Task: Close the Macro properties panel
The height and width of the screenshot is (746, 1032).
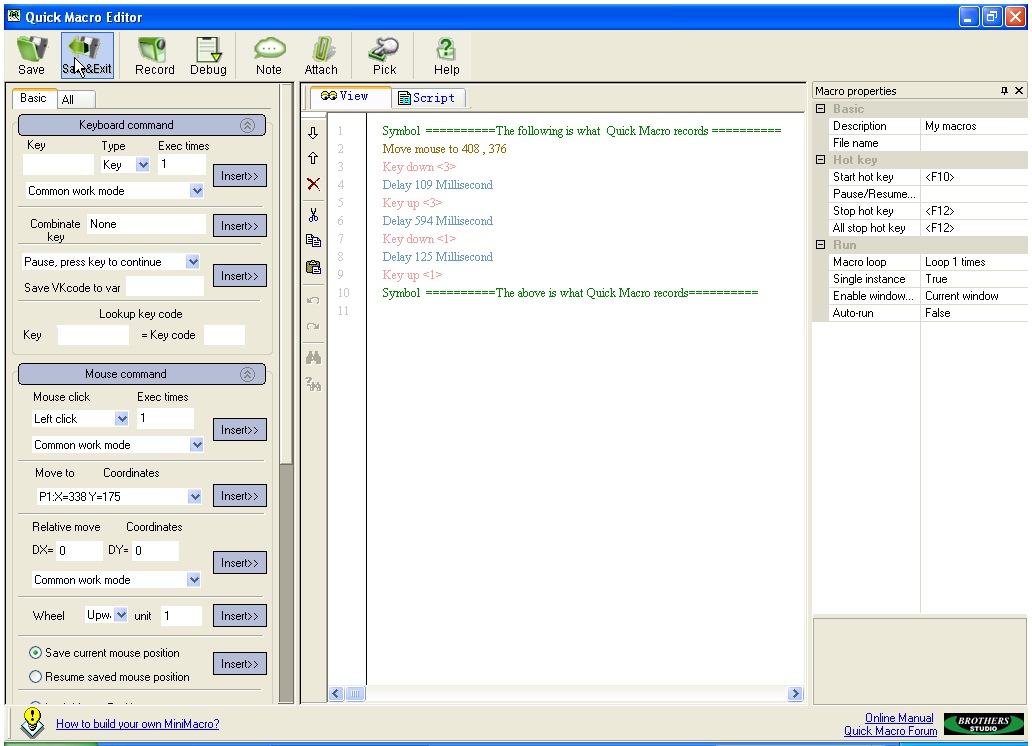Action: click(1019, 91)
